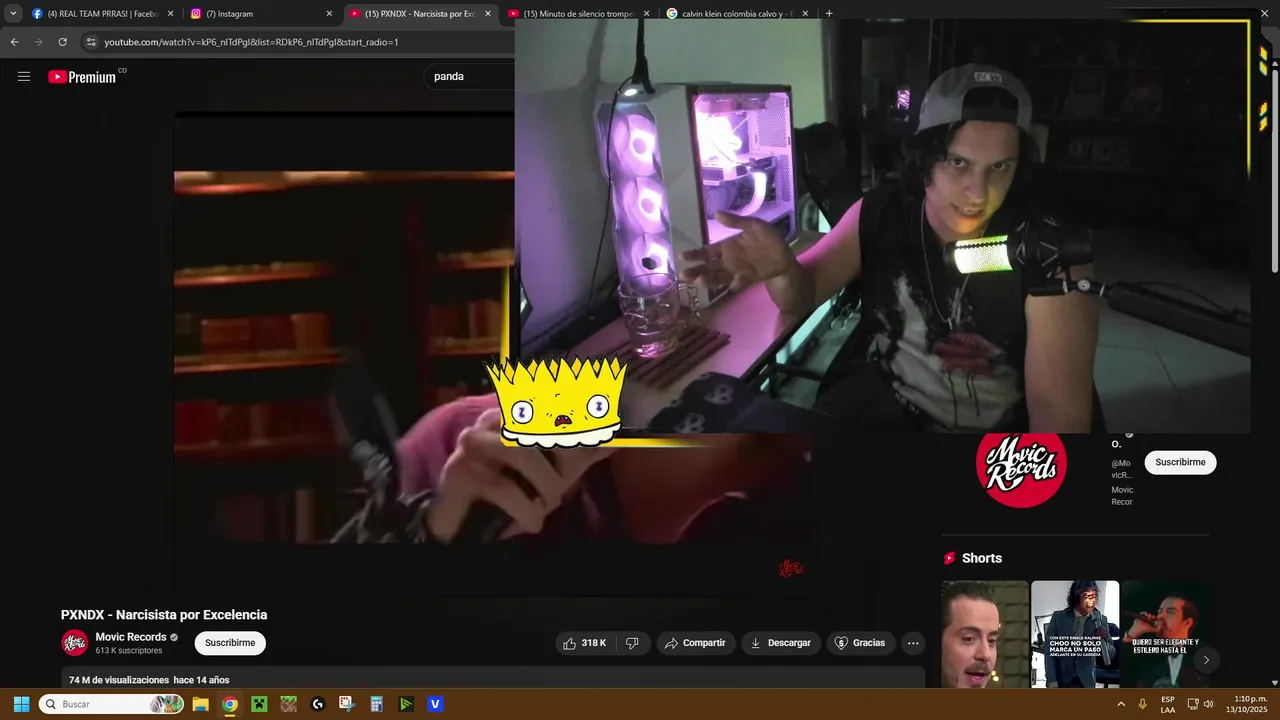Open a new browser tab
This screenshot has width=1280, height=720.
tap(829, 14)
